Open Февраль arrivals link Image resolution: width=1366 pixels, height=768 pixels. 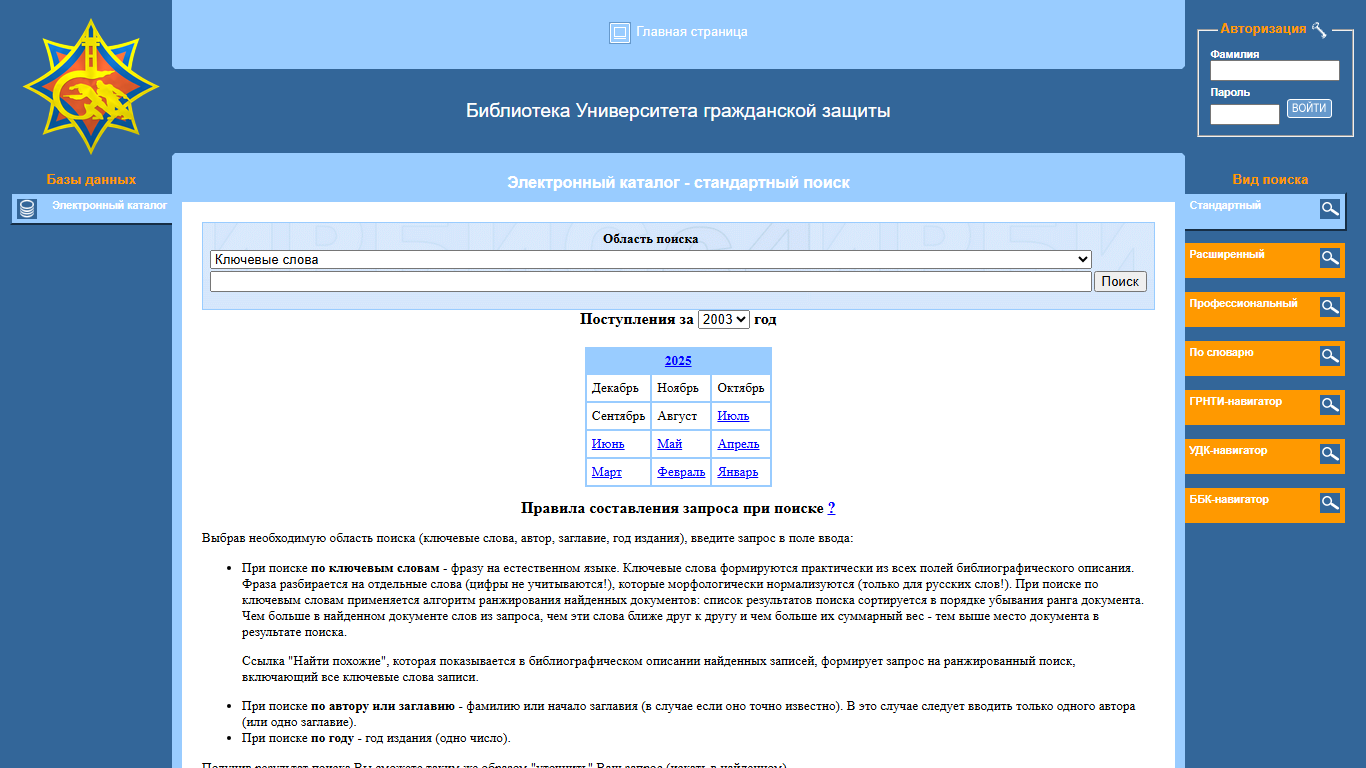pos(681,472)
